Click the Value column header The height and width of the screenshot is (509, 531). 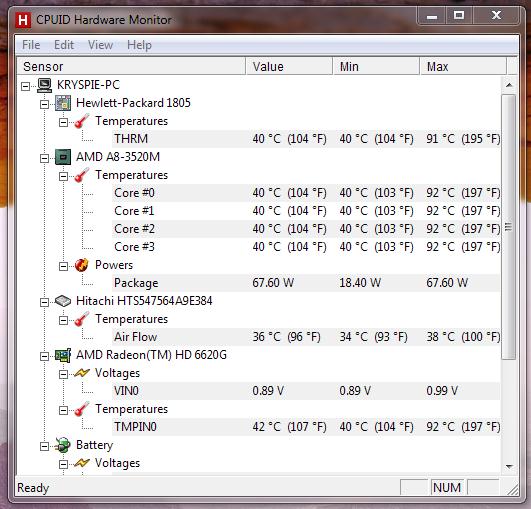(289, 66)
